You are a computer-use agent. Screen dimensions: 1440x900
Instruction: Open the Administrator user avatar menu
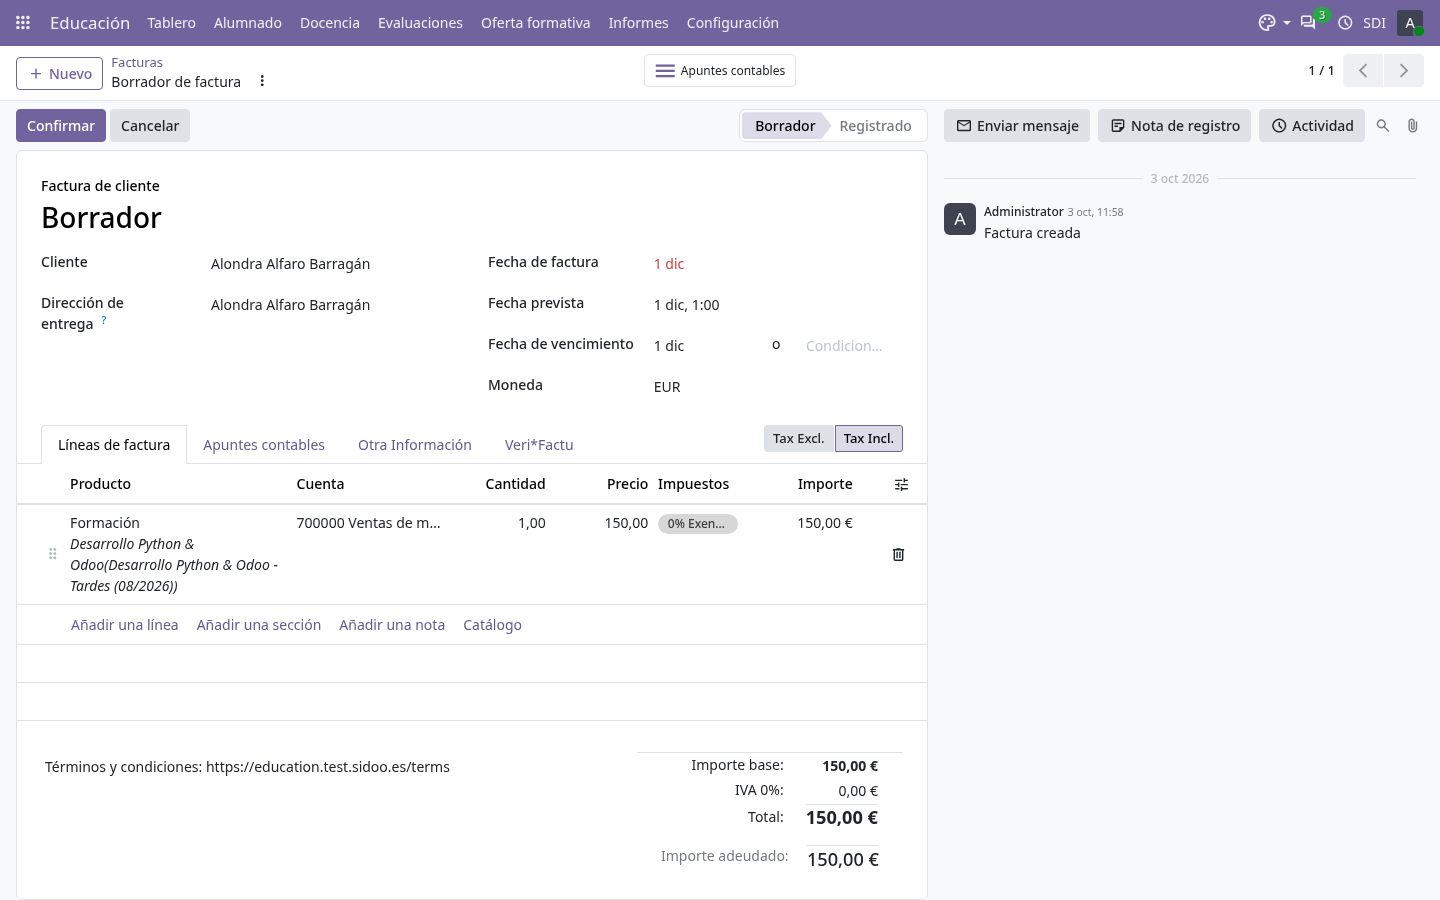tap(1410, 22)
